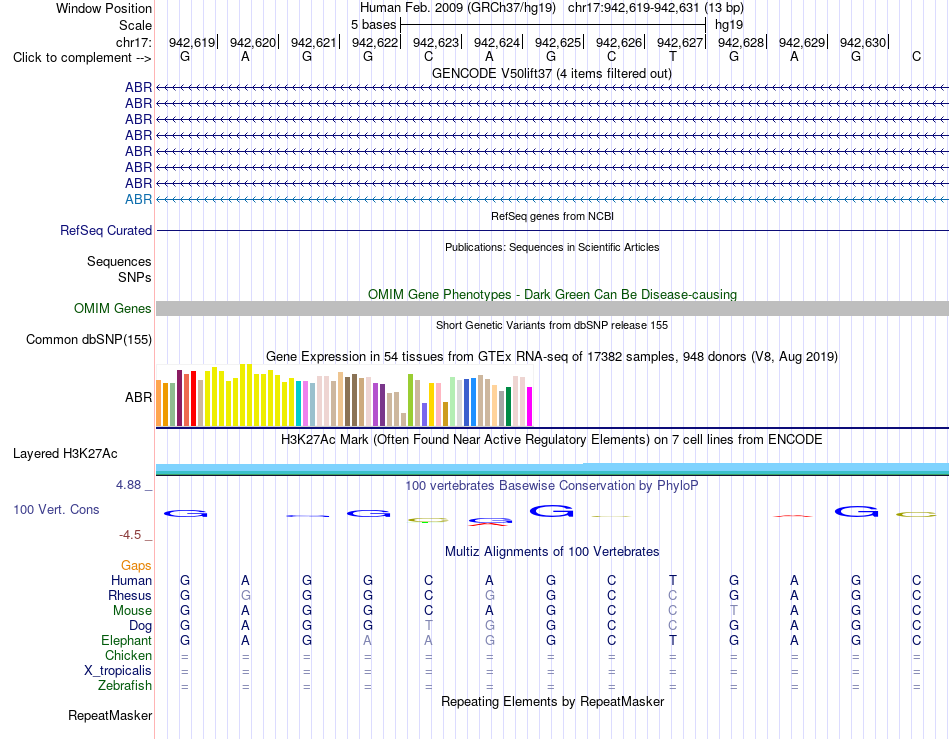Click the Rhesus species label
The height and width of the screenshot is (739, 950).
click(x=130, y=595)
